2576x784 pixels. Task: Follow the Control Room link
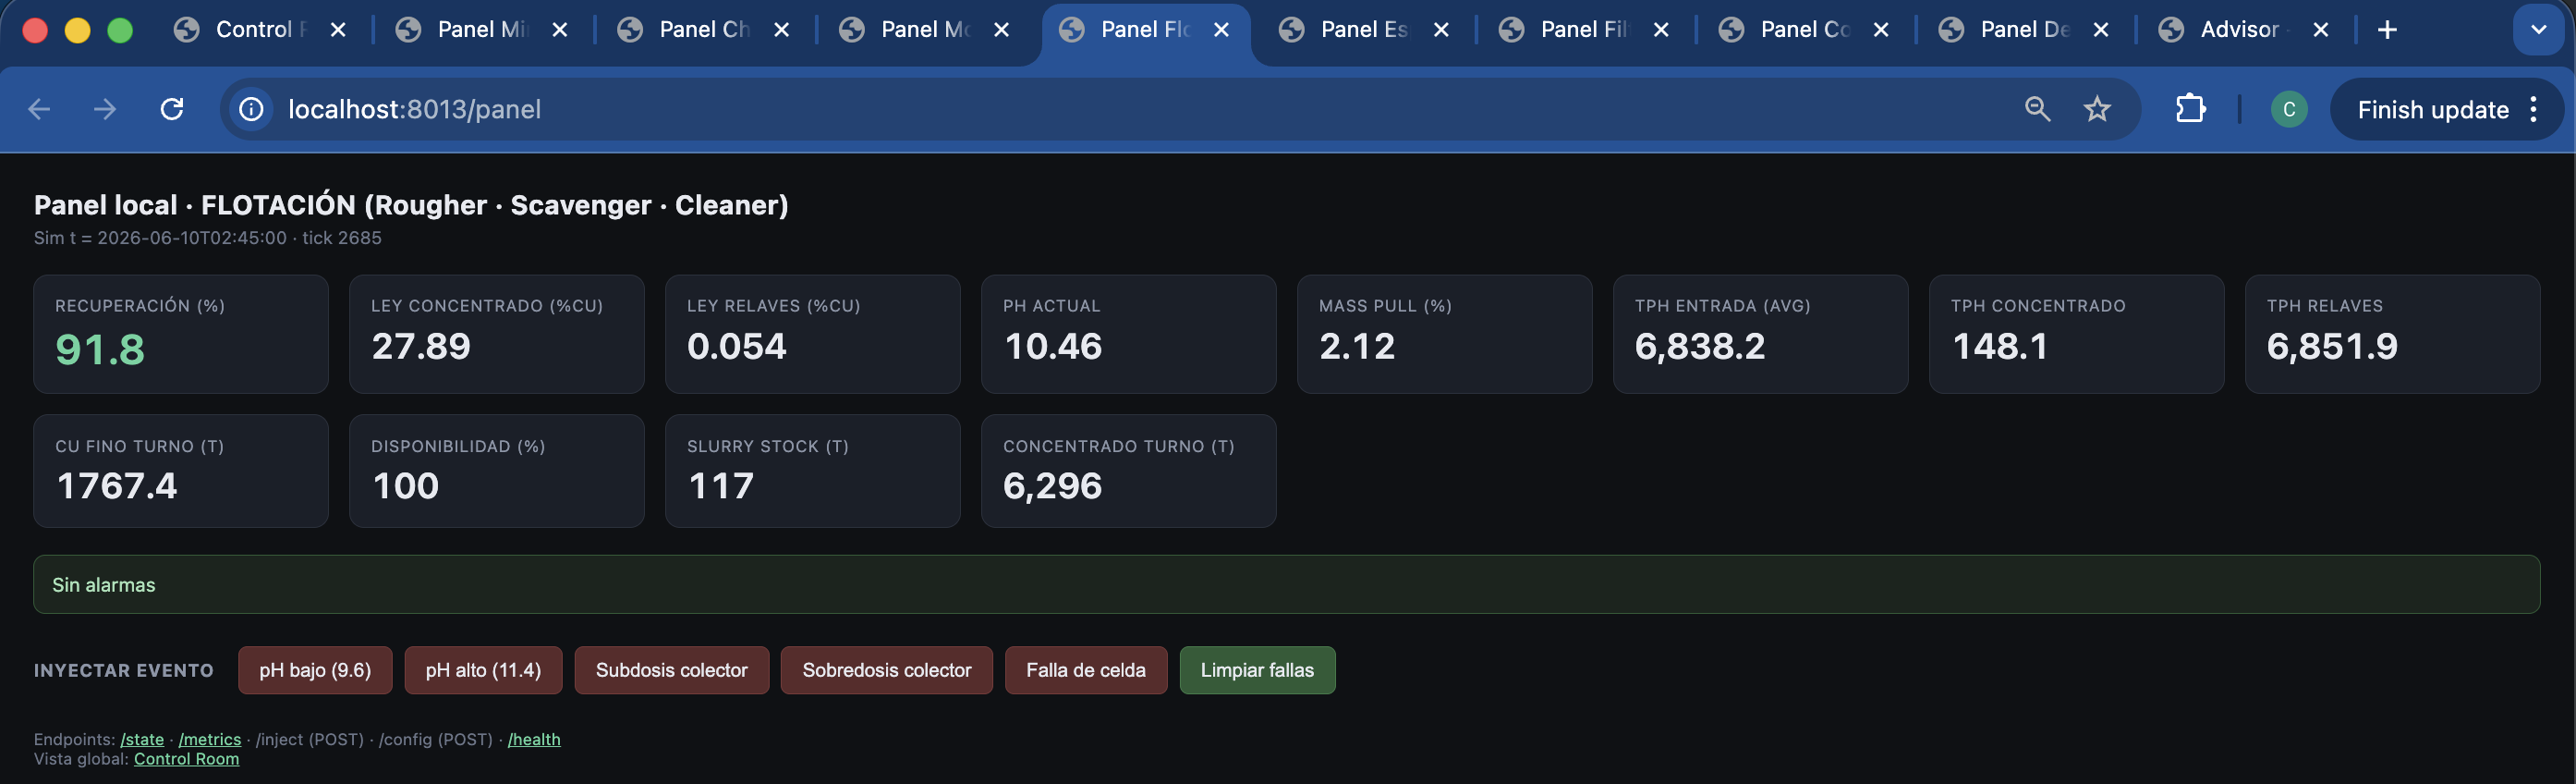pos(187,759)
